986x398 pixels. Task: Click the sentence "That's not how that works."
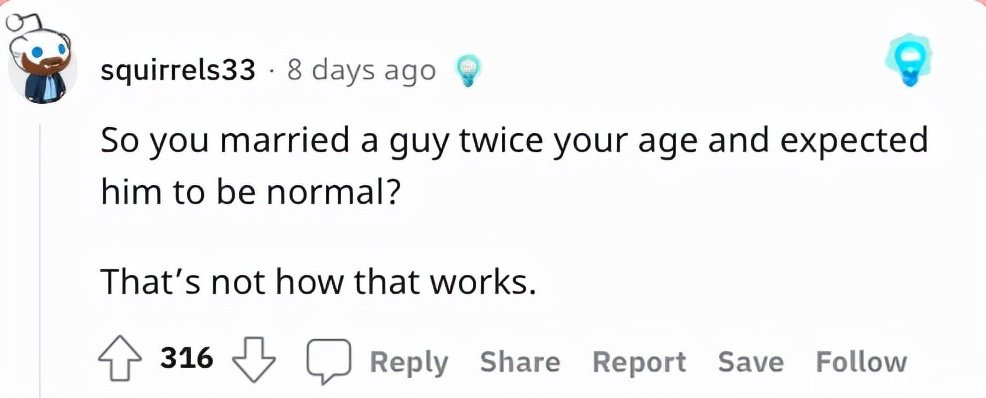[x=319, y=284]
